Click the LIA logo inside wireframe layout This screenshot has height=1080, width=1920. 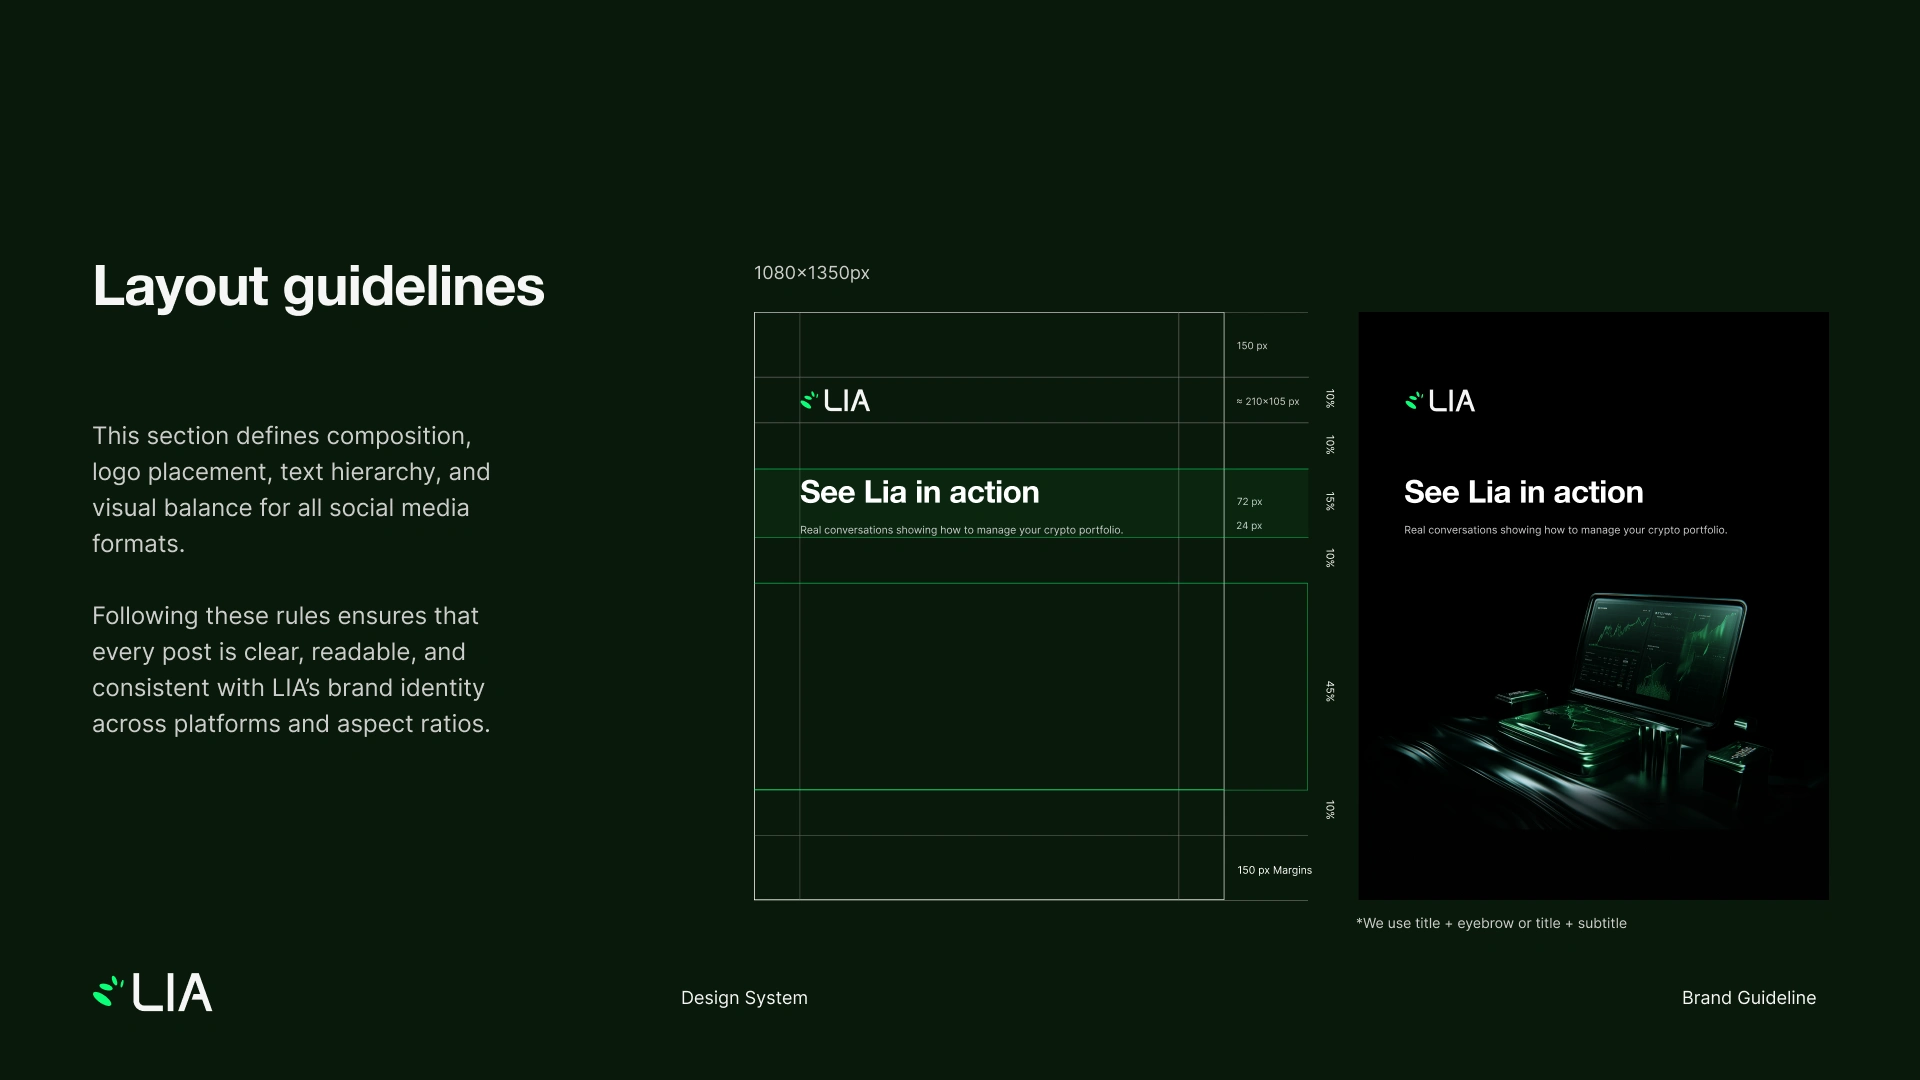pyautogui.click(x=835, y=401)
